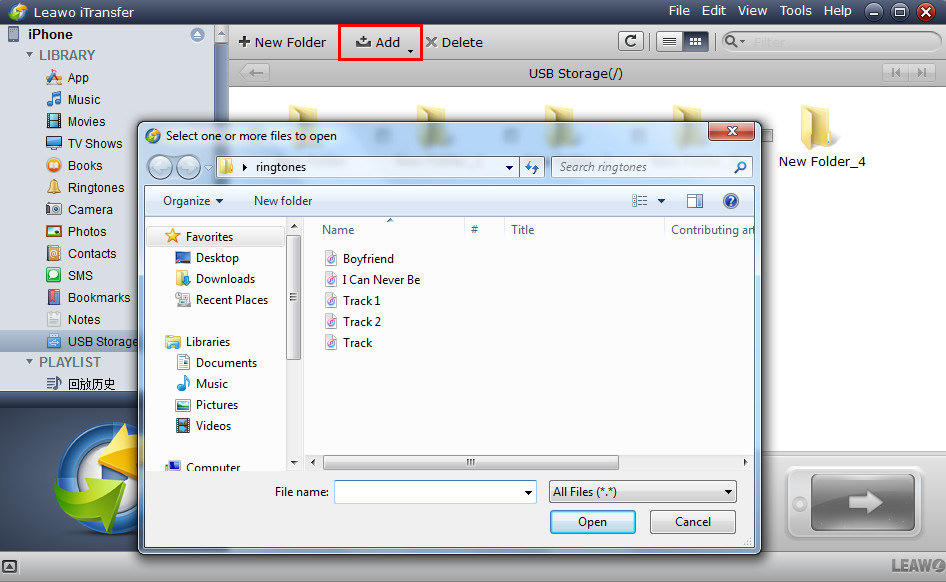Select Desktop under Favorites
Screen dimensions: 946x582
(x=207, y=258)
